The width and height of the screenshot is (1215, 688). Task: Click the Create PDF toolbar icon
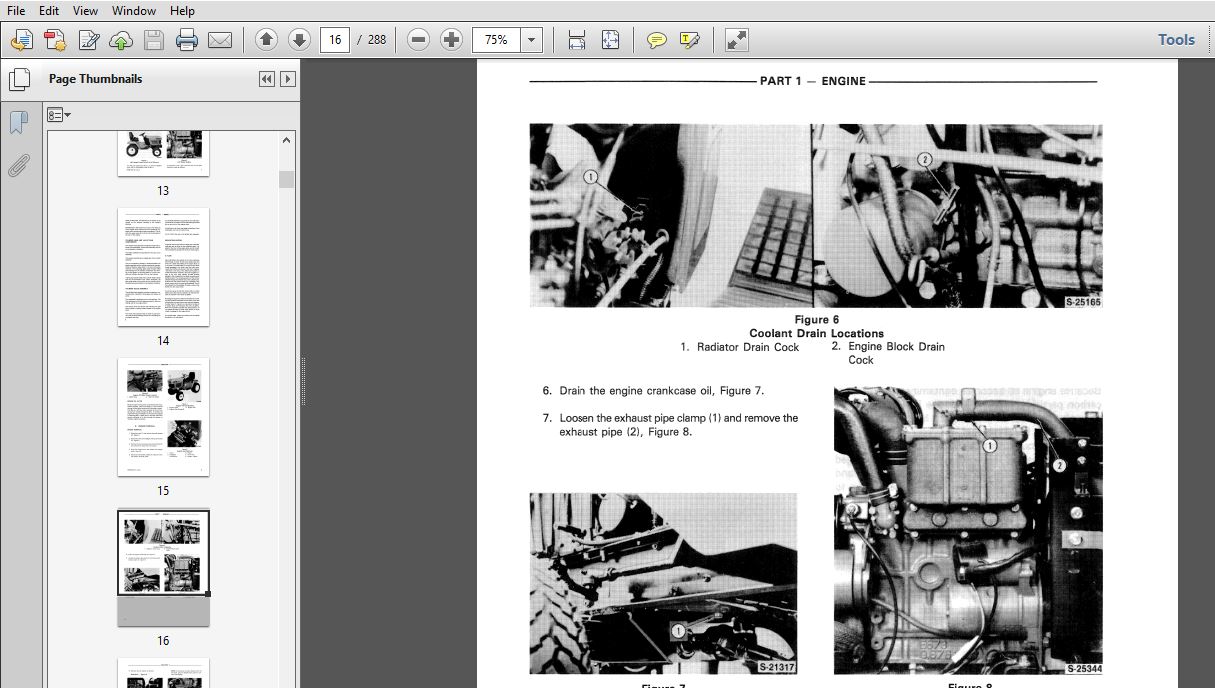(x=55, y=40)
